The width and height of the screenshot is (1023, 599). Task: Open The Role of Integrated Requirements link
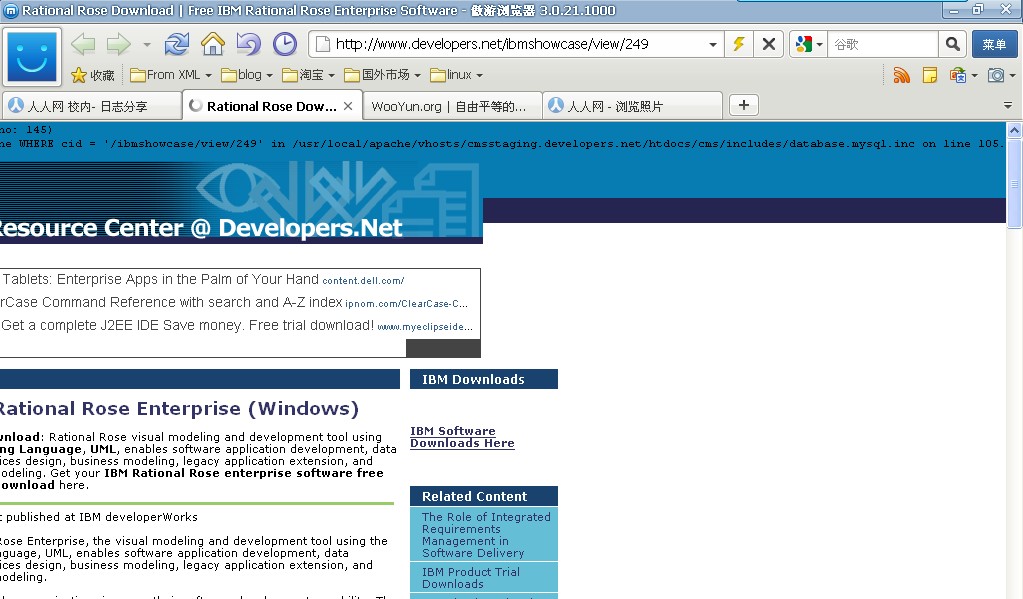pos(486,534)
